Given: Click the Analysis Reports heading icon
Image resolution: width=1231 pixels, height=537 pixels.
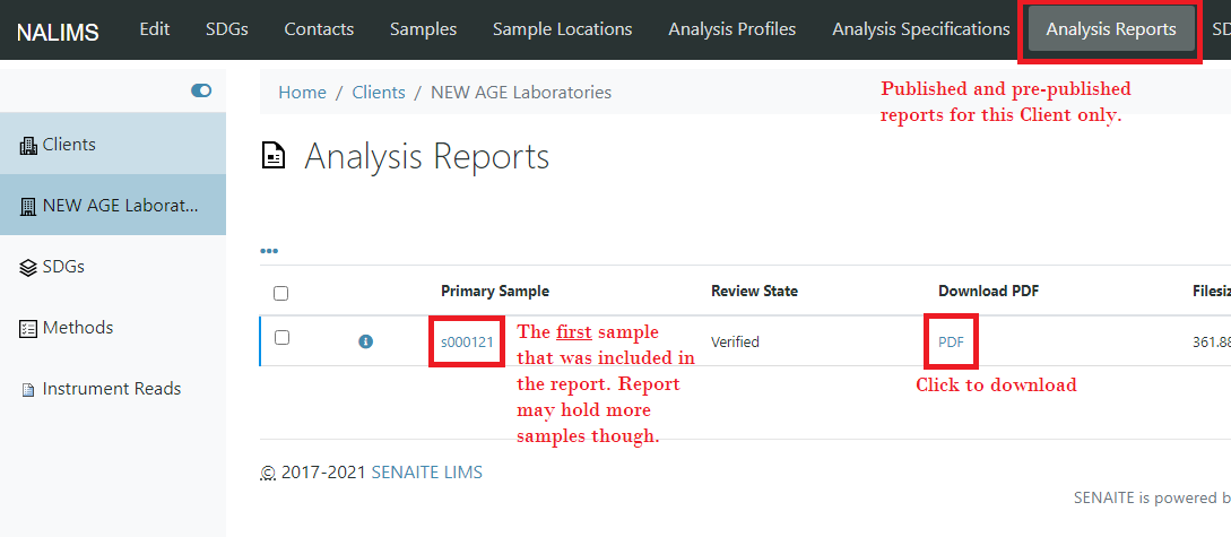Looking at the screenshot, I should click(x=273, y=157).
